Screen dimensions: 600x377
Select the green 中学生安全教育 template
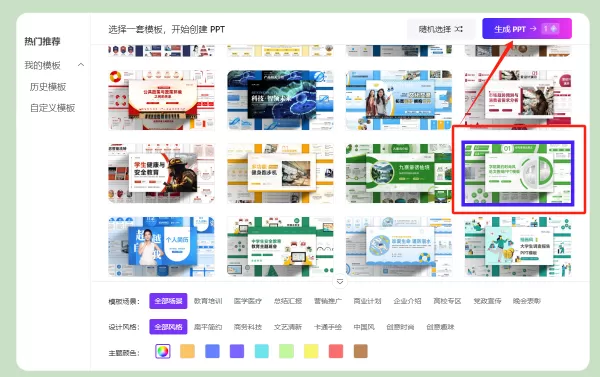pos(280,247)
